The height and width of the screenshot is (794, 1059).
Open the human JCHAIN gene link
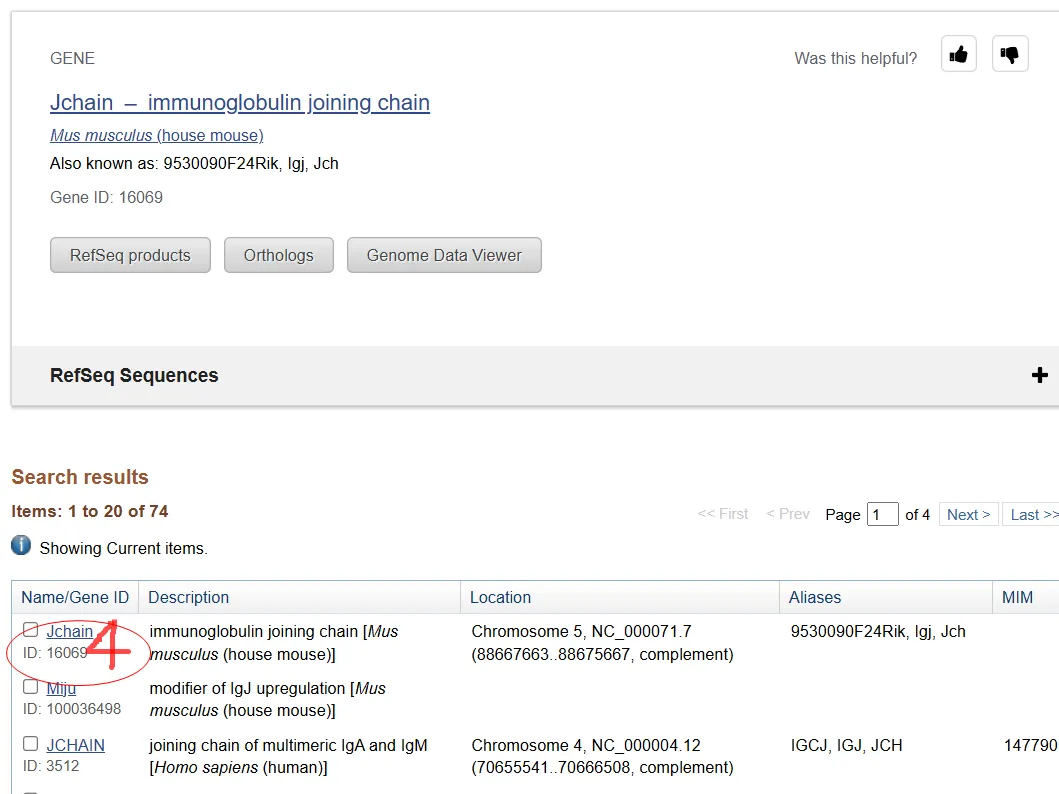point(75,745)
